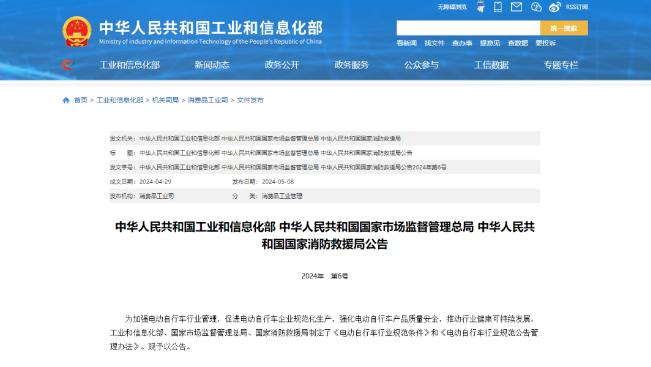The image size is (651, 367).
Task: Click the site search input field
Action: click(468, 28)
